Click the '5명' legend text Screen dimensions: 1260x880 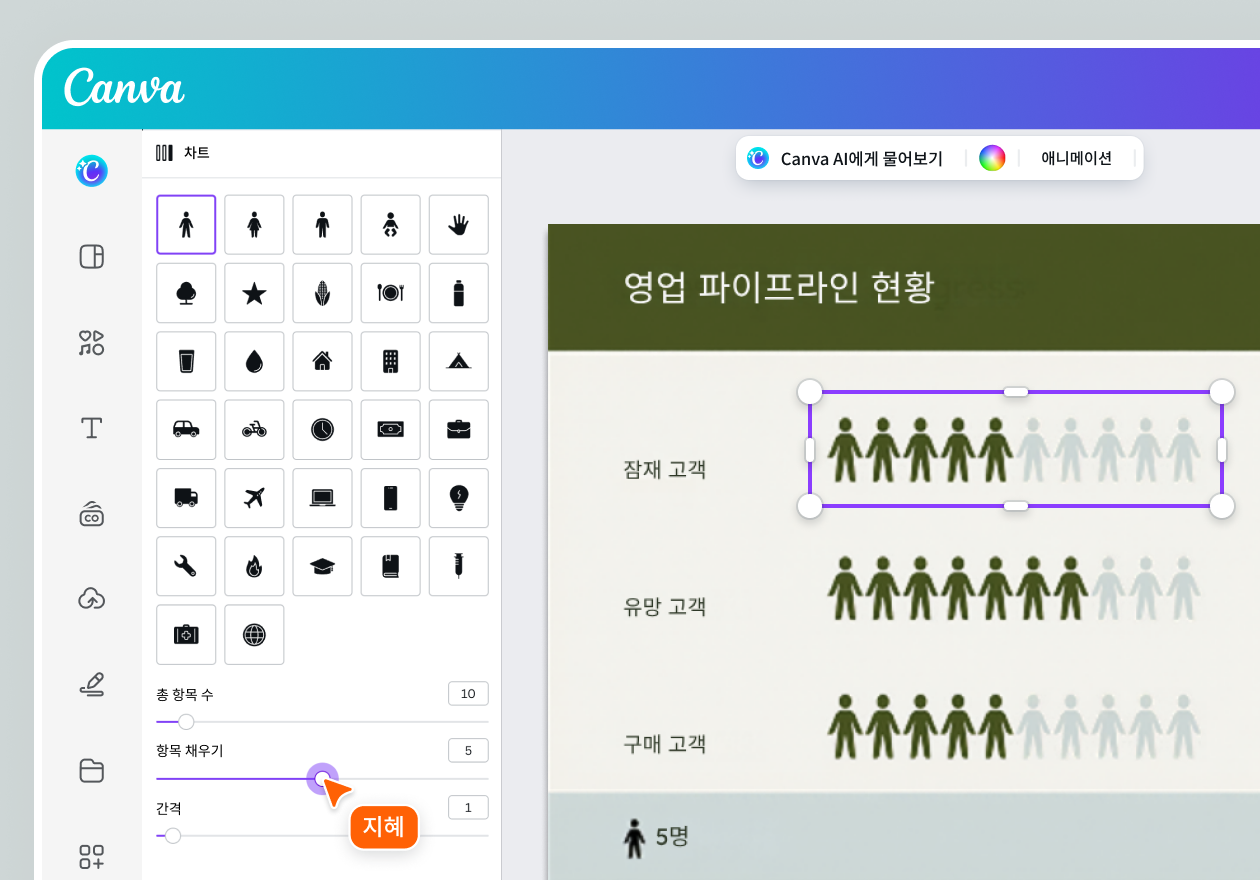click(672, 836)
